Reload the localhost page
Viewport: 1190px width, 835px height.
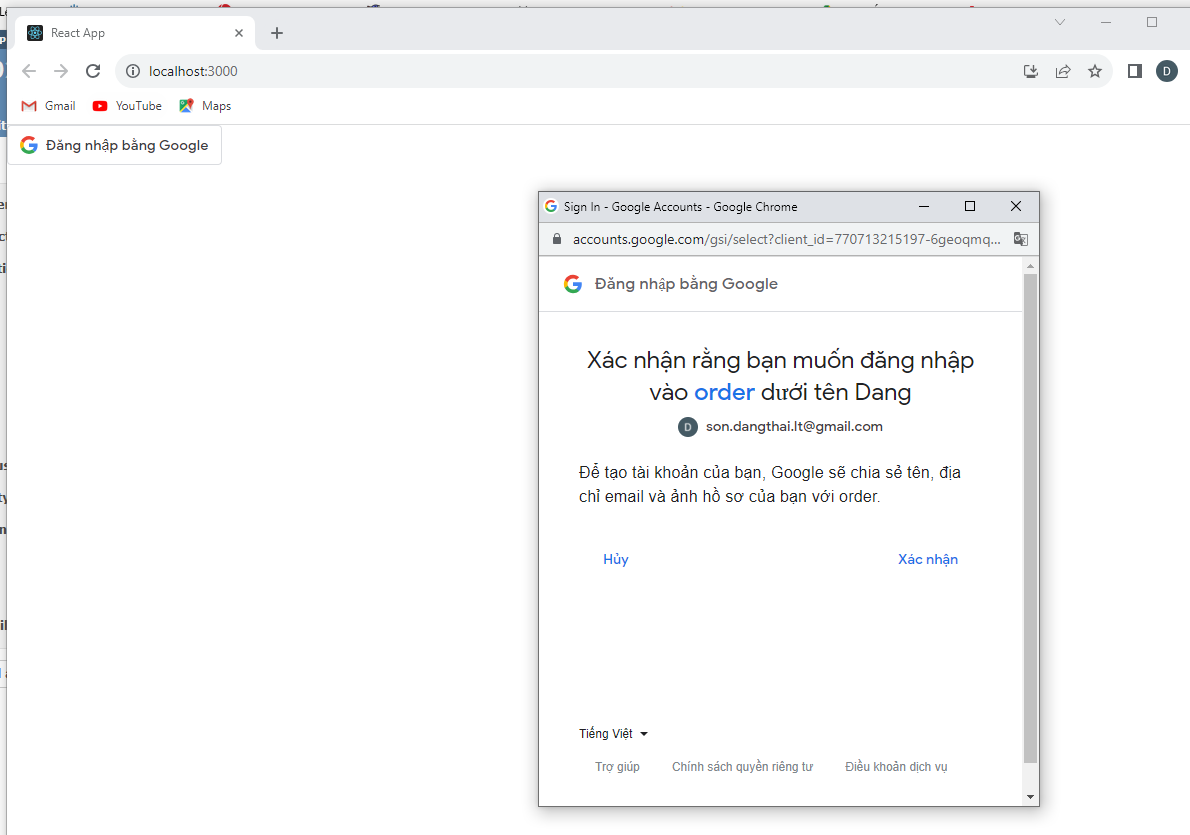pyautogui.click(x=93, y=71)
